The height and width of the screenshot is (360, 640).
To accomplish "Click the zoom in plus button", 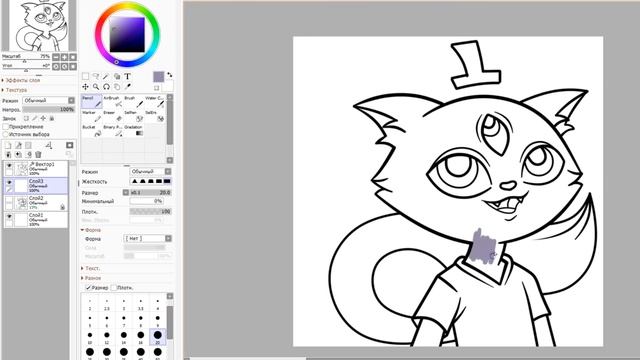I will click(x=64, y=57).
